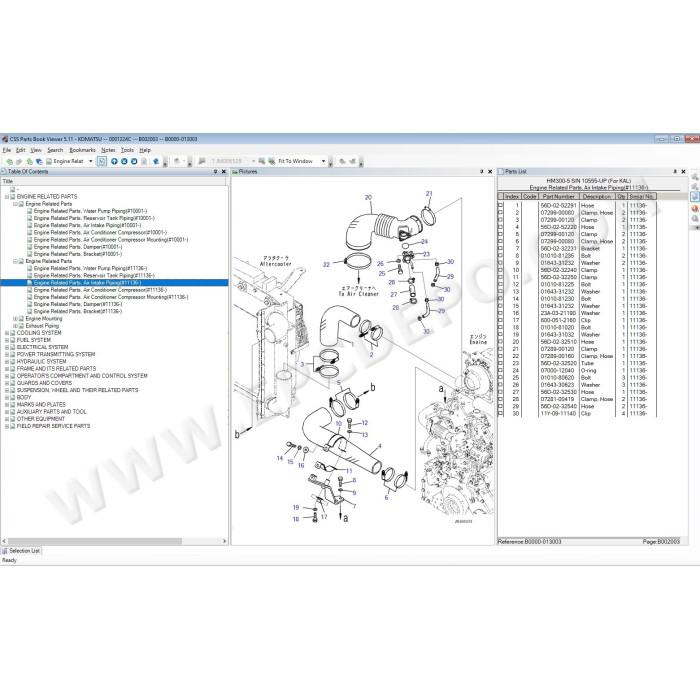Image resolution: width=700 pixels, height=700 pixels.
Task: Click the Part Number column header
Action: point(558,196)
